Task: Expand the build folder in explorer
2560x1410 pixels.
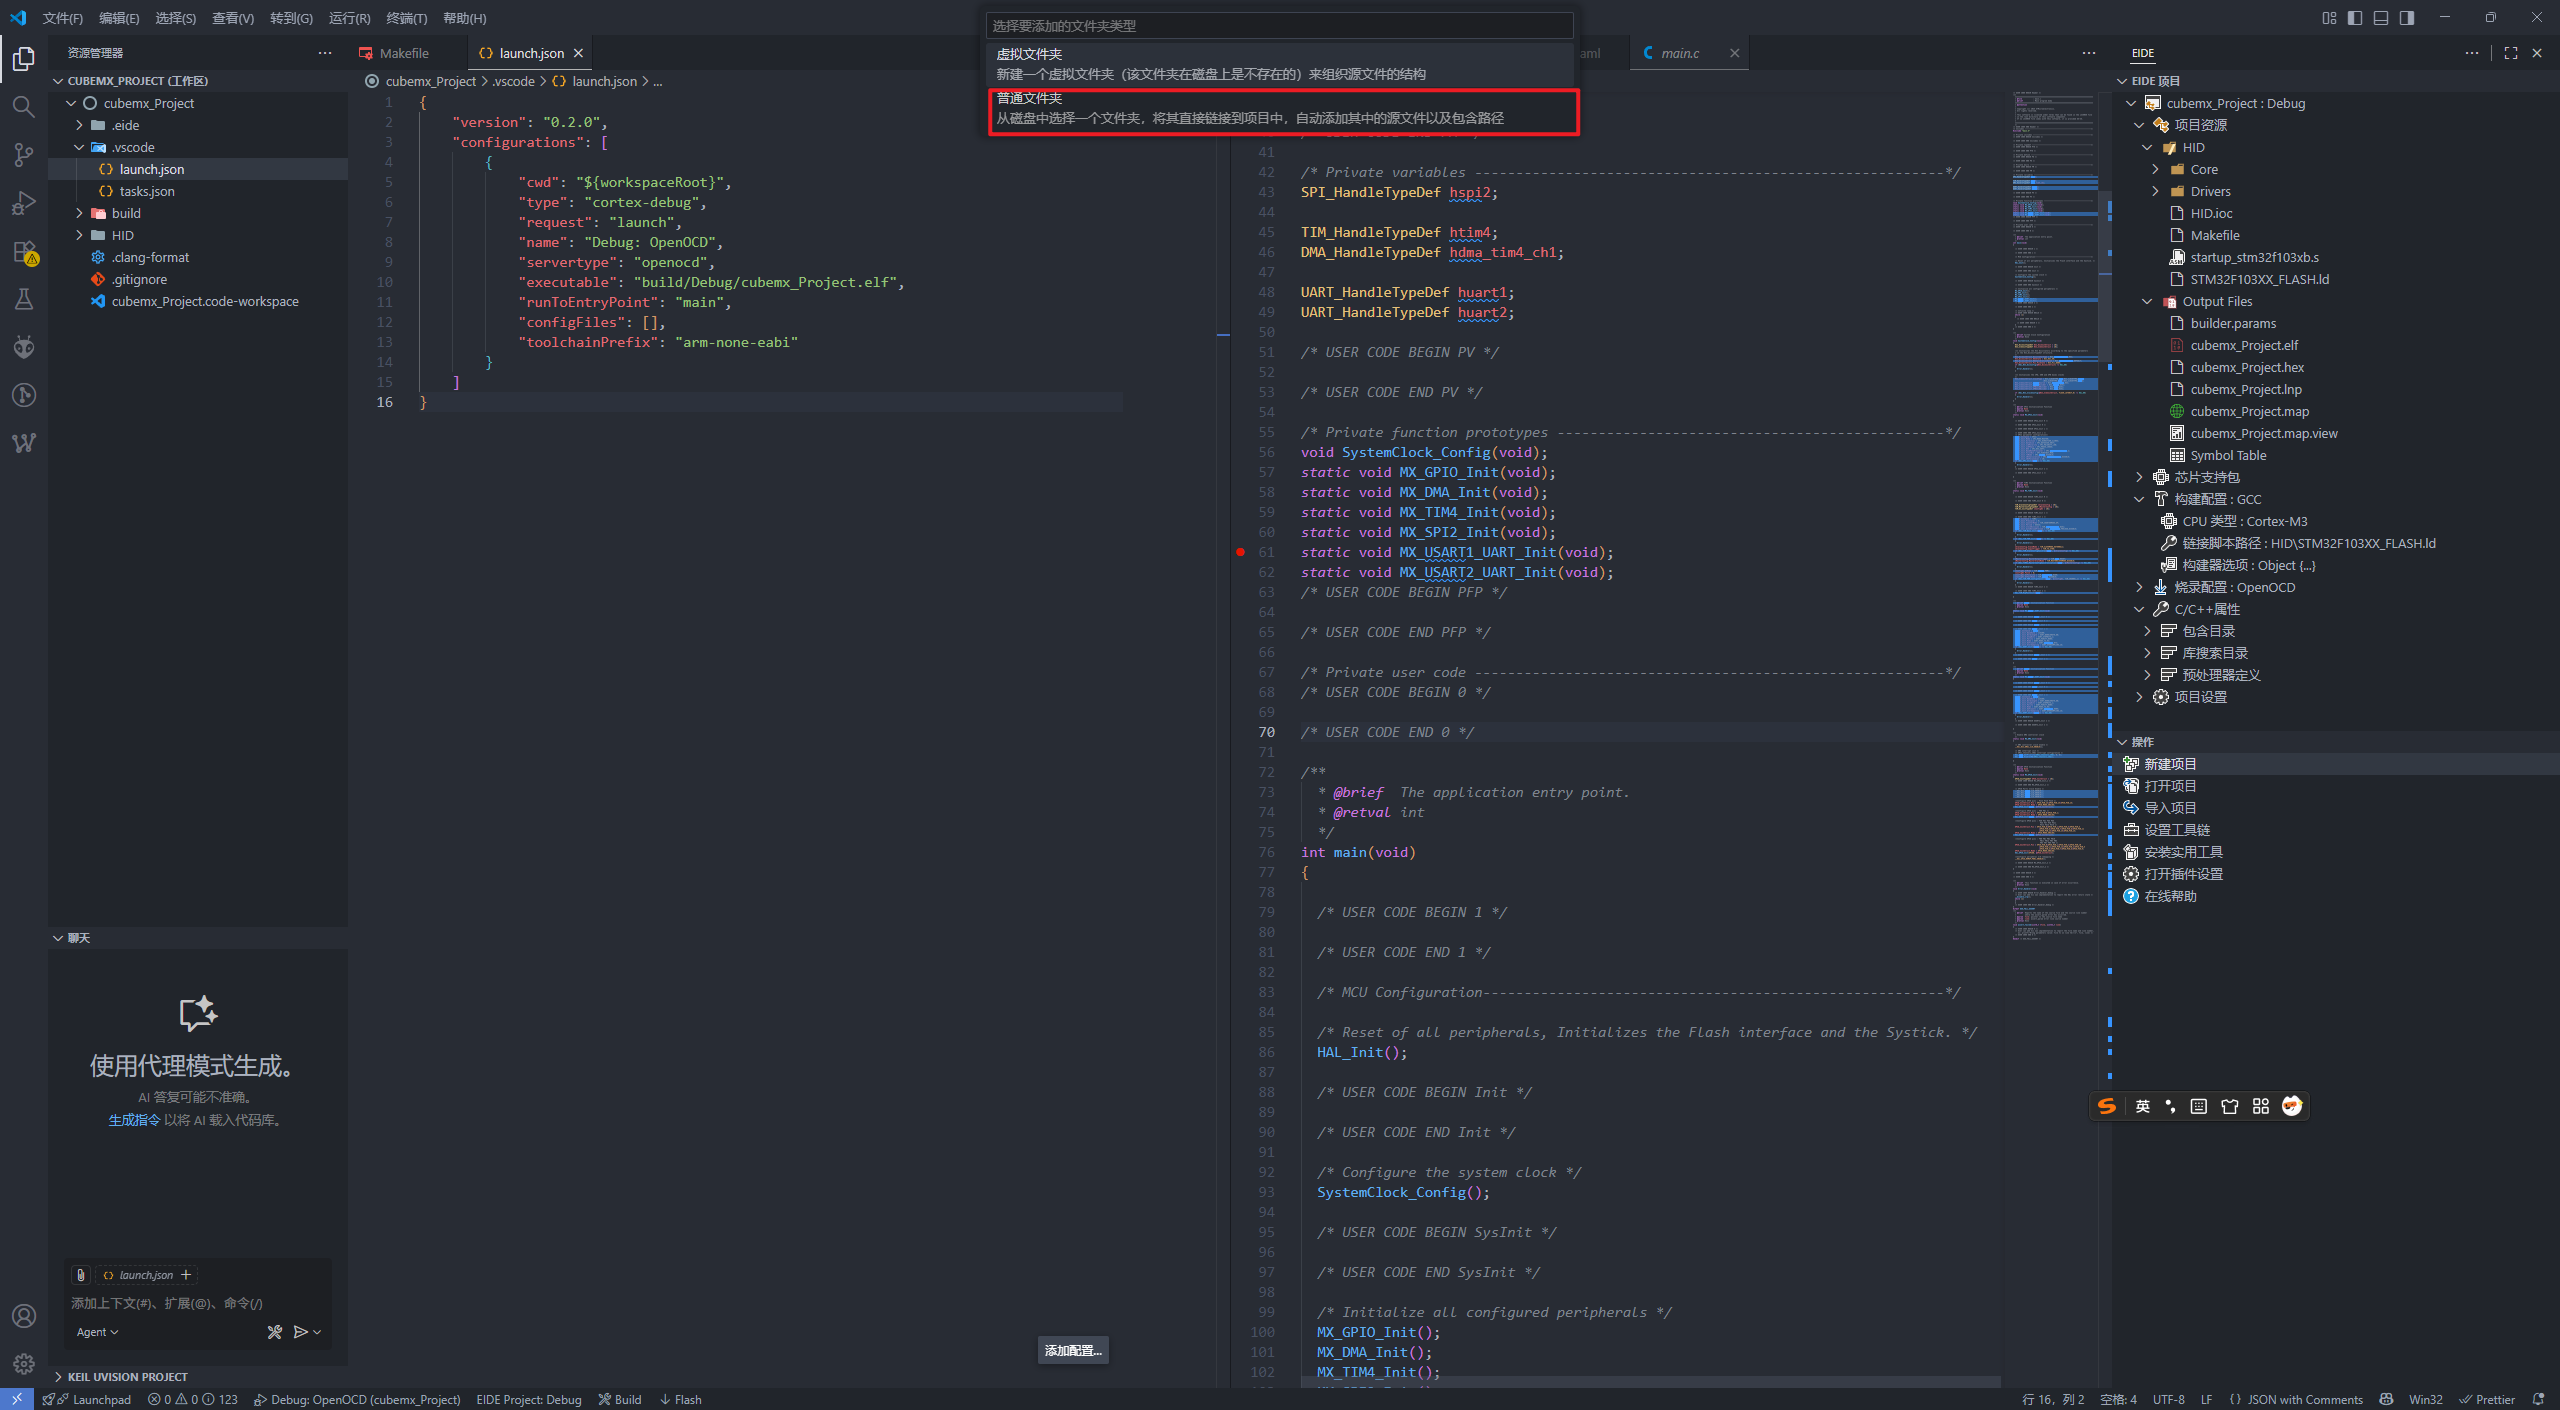Action: [x=126, y=213]
